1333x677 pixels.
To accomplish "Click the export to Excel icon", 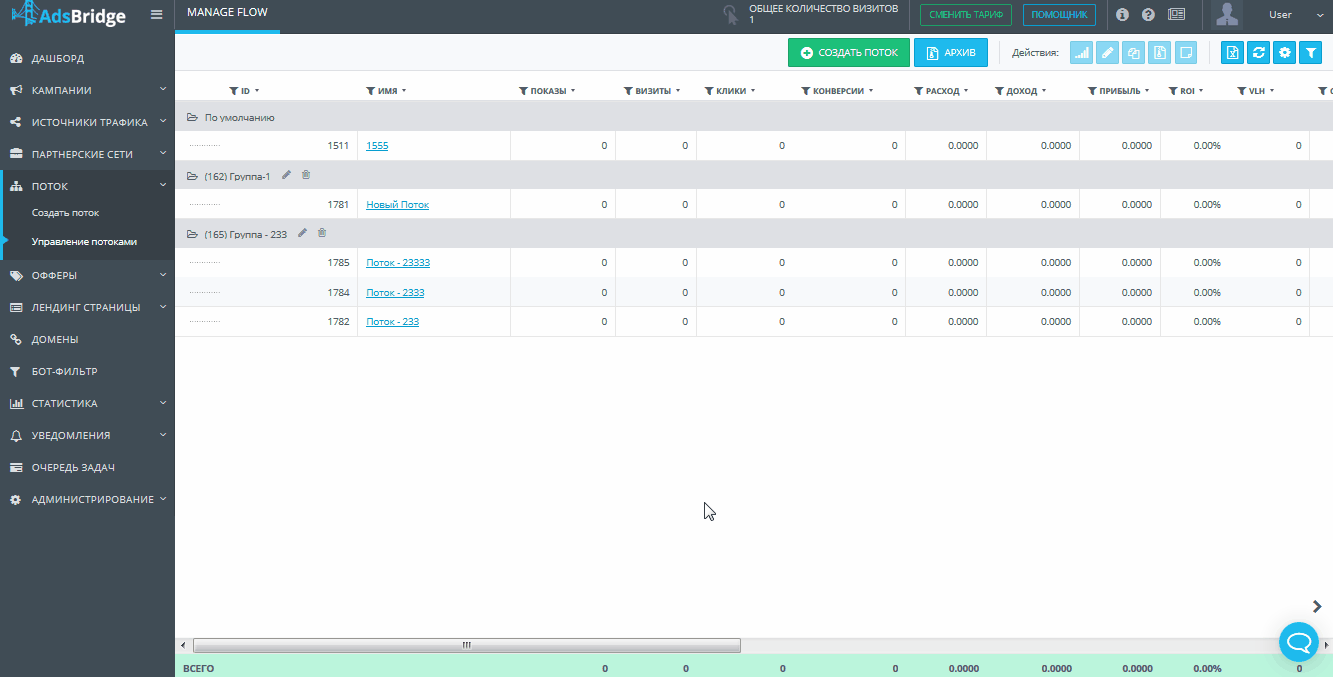I will (1233, 53).
